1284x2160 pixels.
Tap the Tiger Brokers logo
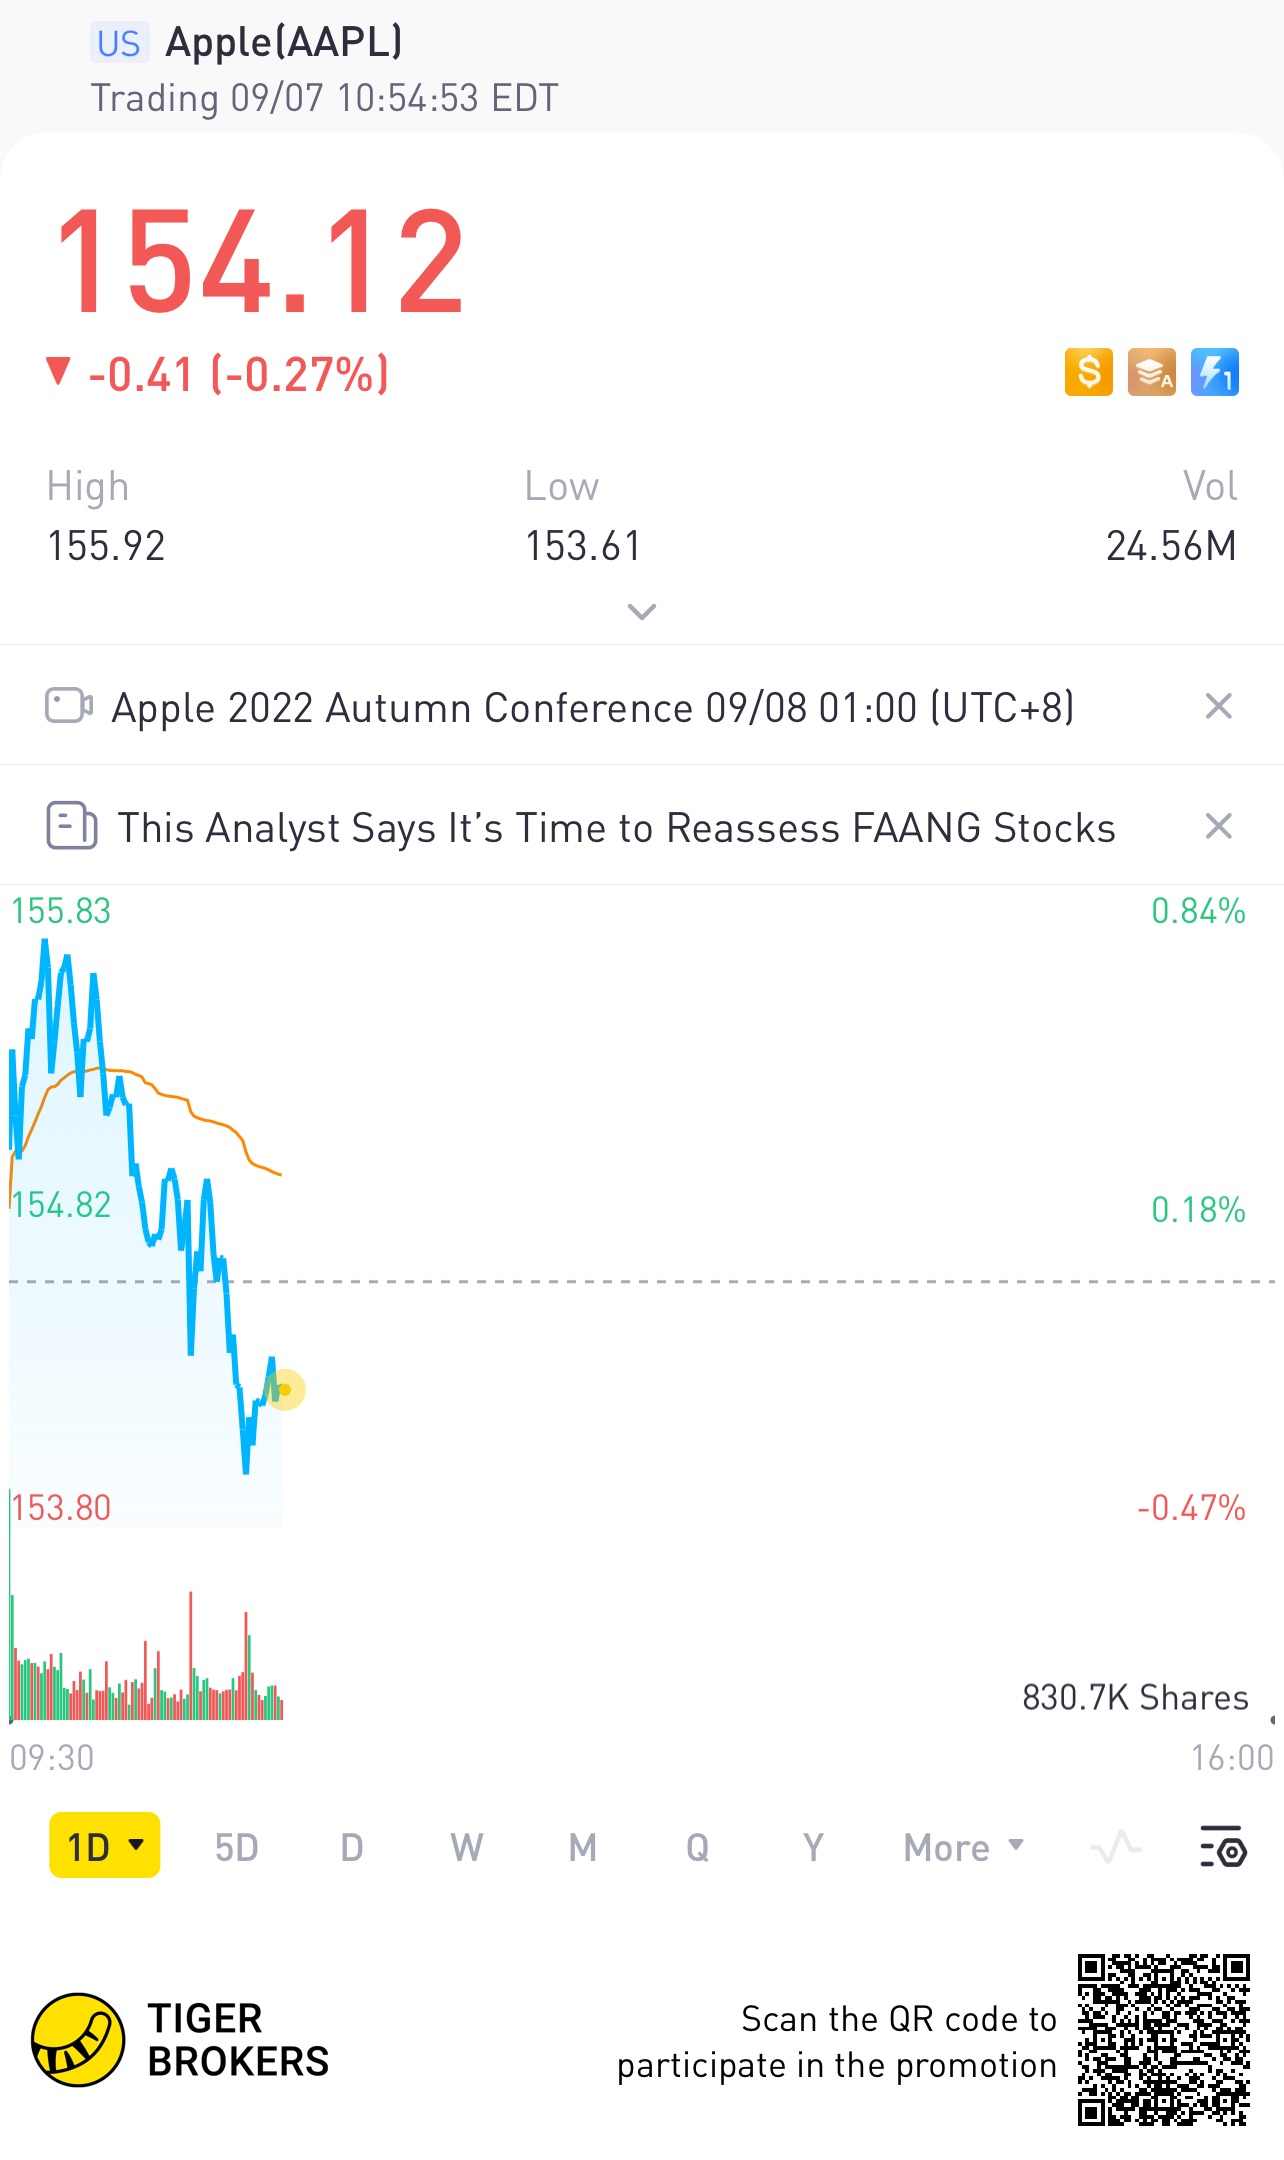coord(78,2040)
